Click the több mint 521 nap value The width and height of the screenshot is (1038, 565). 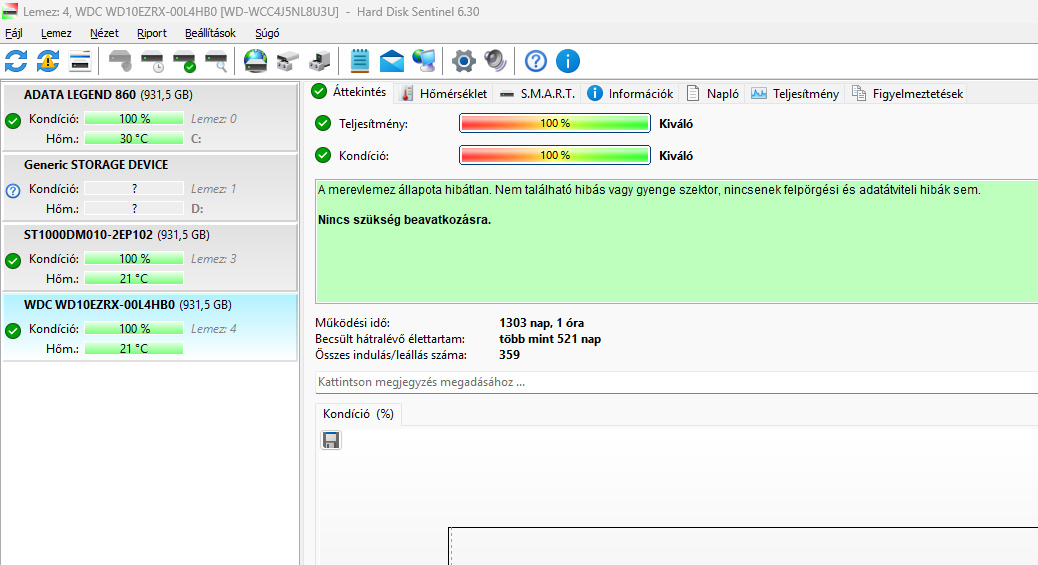click(x=550, y=339)
